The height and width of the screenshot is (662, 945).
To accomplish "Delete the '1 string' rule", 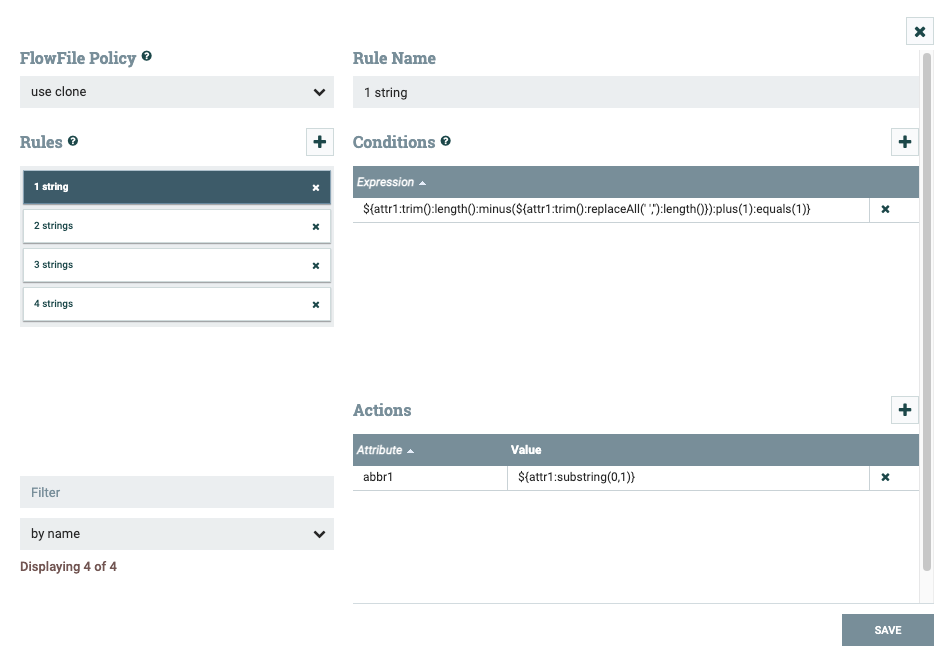I will point(316,188).
